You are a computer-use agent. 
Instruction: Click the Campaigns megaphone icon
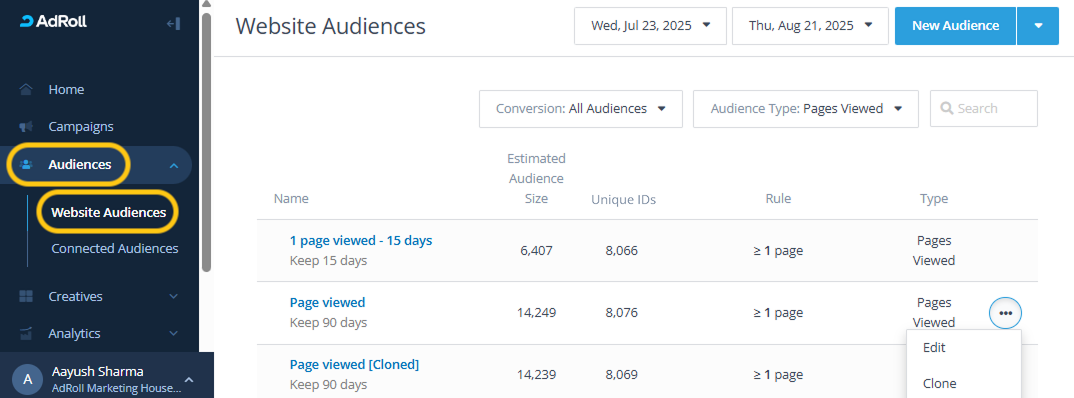pyautogui.click(x=26, y=127)
